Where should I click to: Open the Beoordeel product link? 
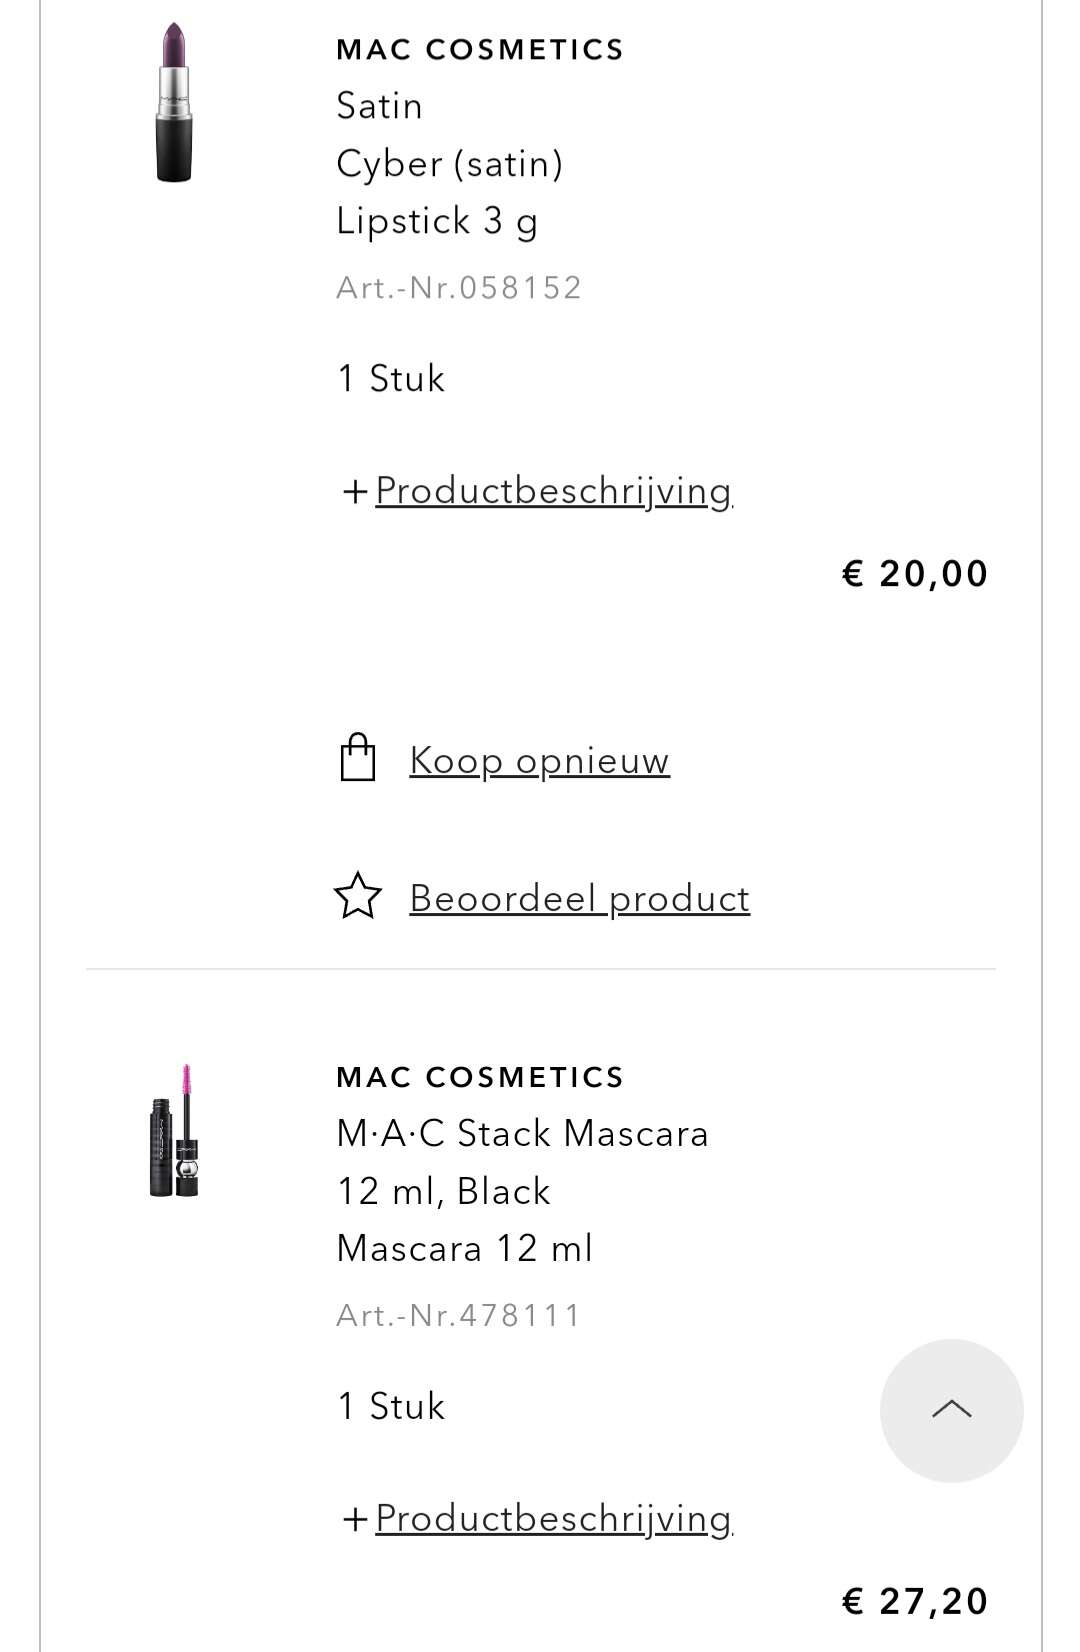tap(579, 899)
